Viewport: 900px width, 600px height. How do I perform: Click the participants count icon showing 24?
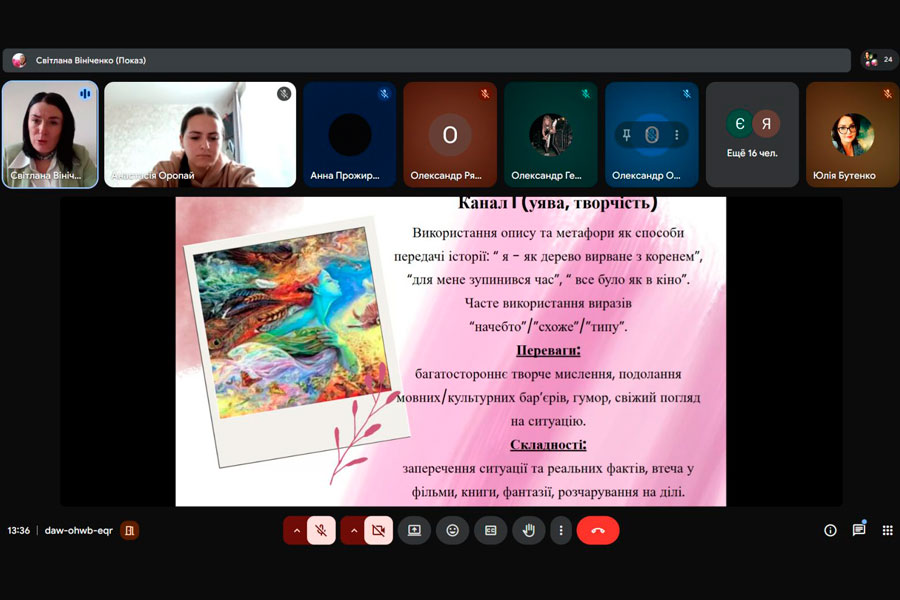(x=879, y=60)
